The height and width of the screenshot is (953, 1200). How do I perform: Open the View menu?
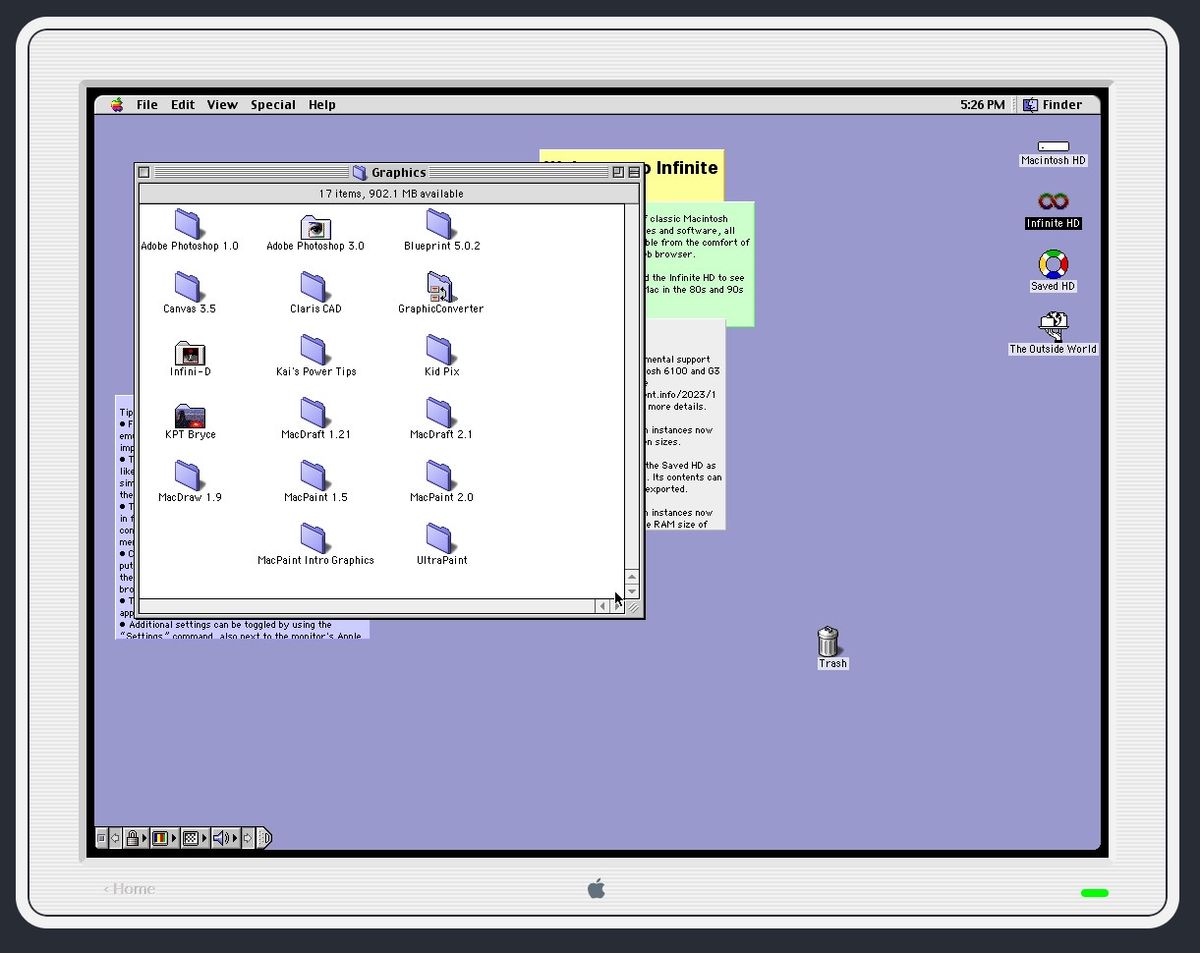click(222, 104)
